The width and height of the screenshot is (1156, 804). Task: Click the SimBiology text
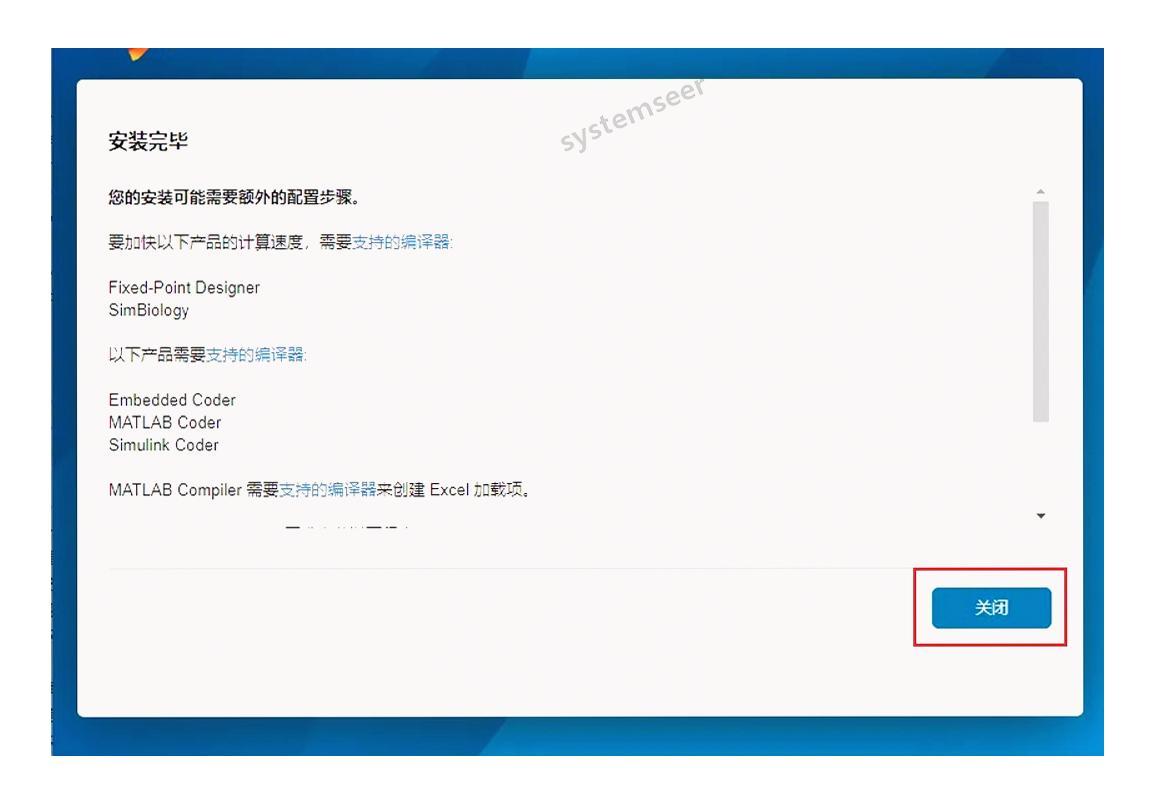point(148,310)
